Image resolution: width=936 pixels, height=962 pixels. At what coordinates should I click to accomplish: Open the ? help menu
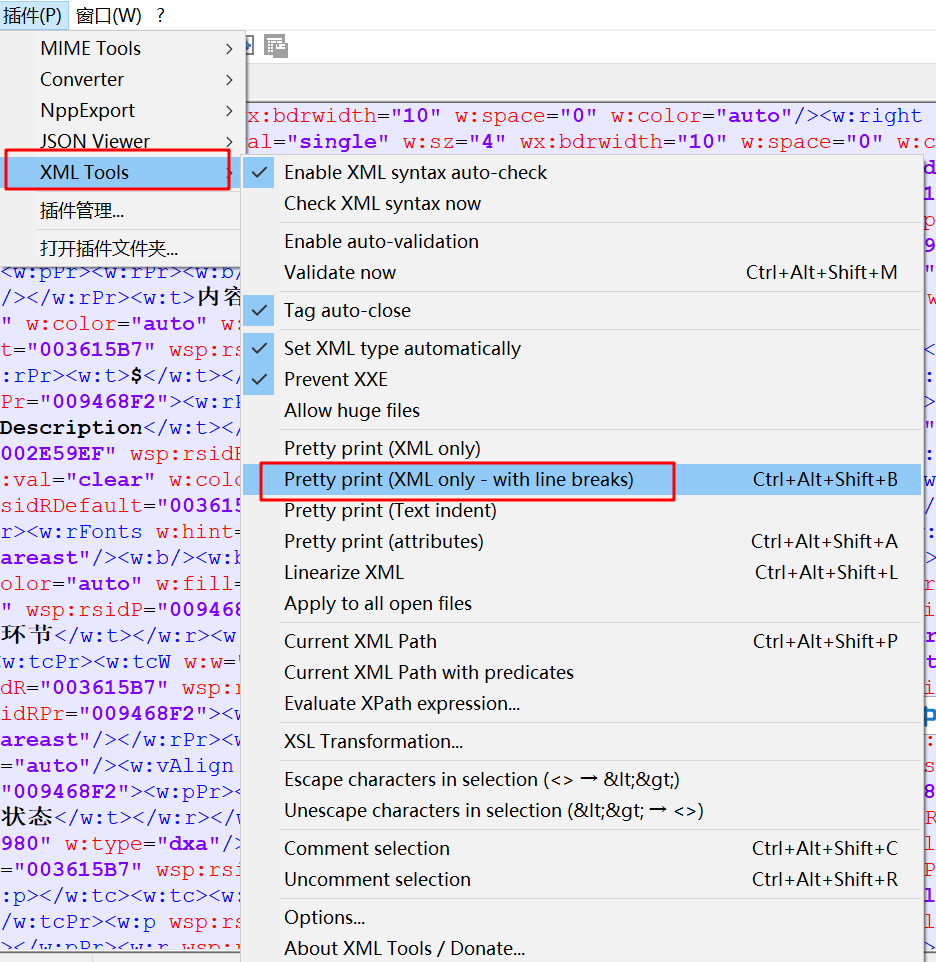(x=160, y=15)
